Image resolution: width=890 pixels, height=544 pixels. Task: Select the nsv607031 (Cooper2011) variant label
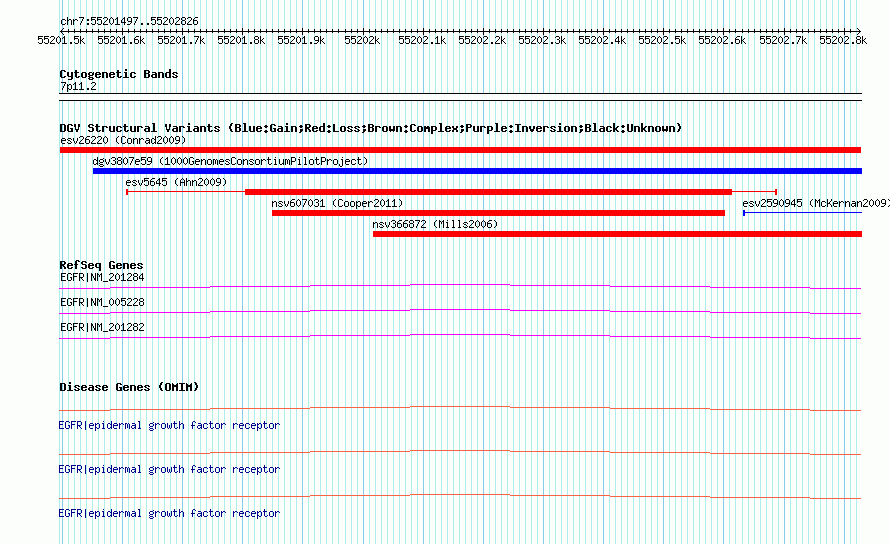point(337,203)
